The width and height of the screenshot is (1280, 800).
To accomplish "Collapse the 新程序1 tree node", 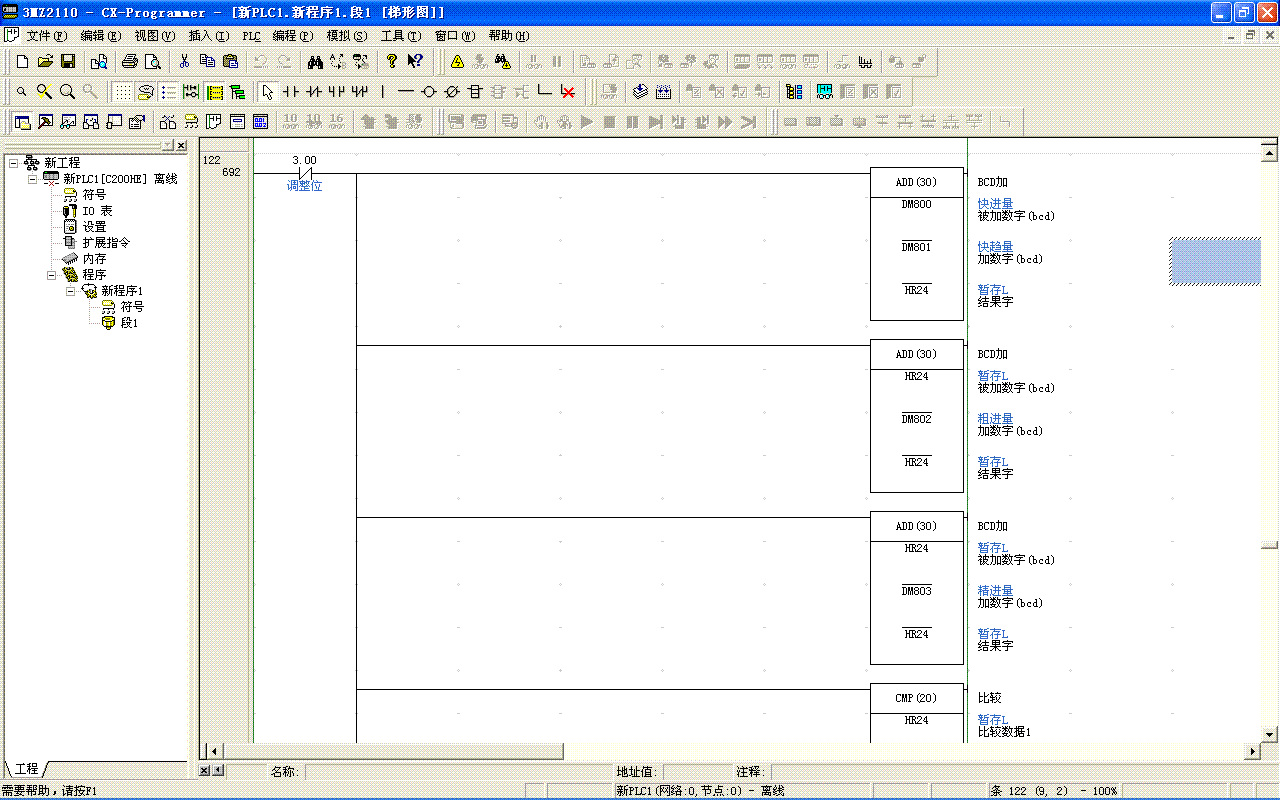I will click(71, 291).
